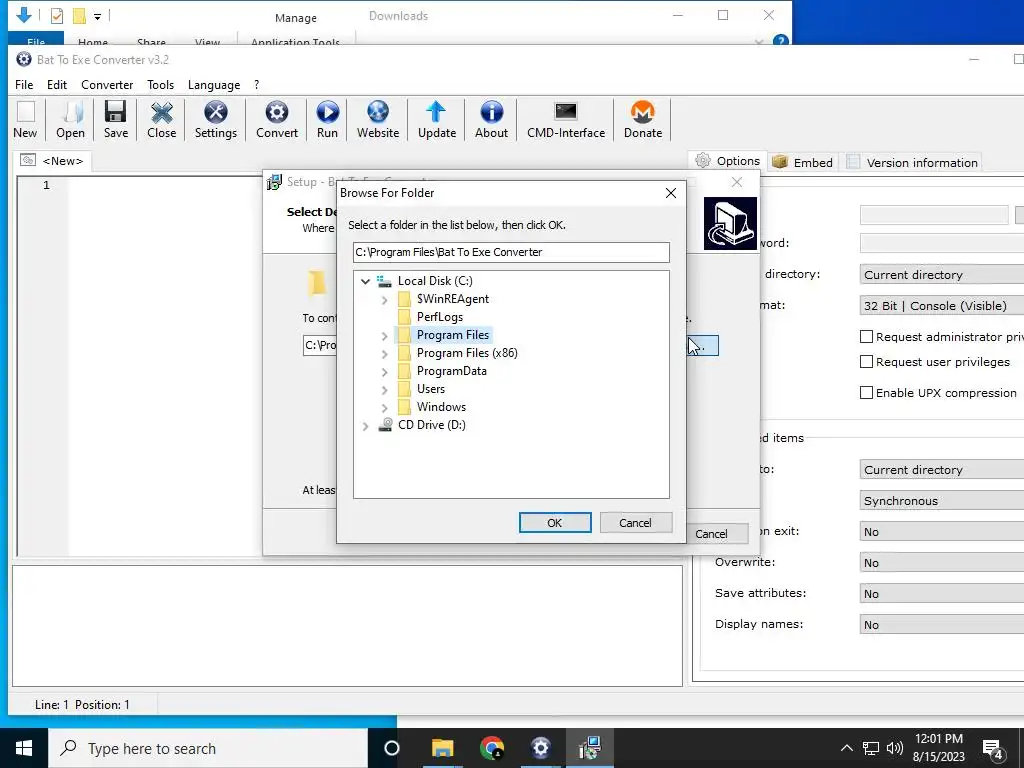Close the Browse For Folder dialog
The height and width of the screenshot is (768, 1024).
click(x=671, y=193)
